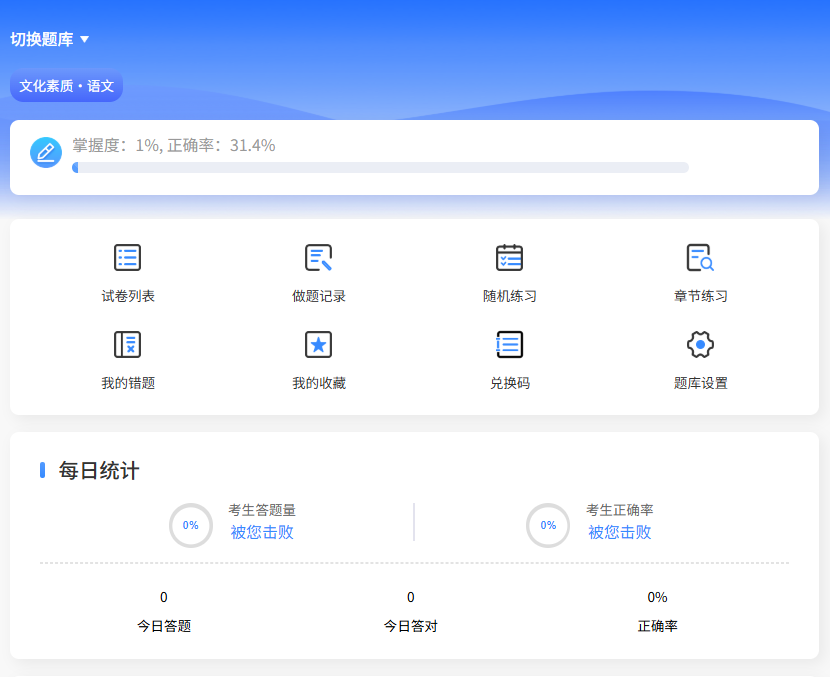Open the 试卷列表 icon
This screenshot has width=830, height=677.
click(127, 258)
